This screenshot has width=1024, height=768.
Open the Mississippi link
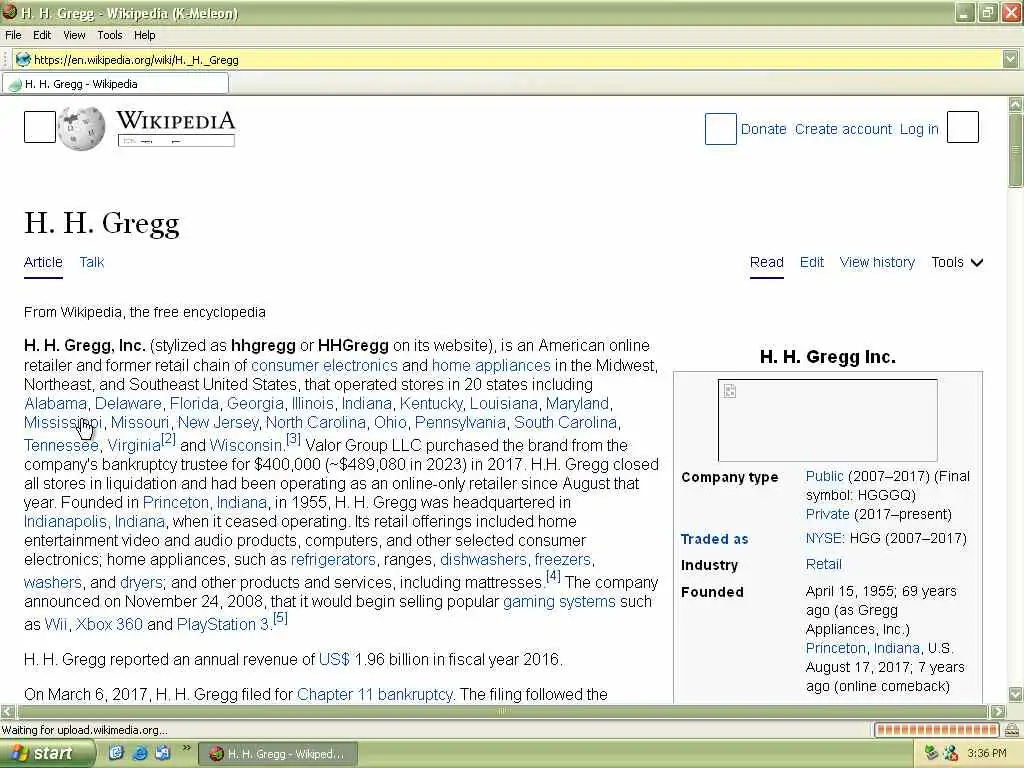click(x=63, y=423)
